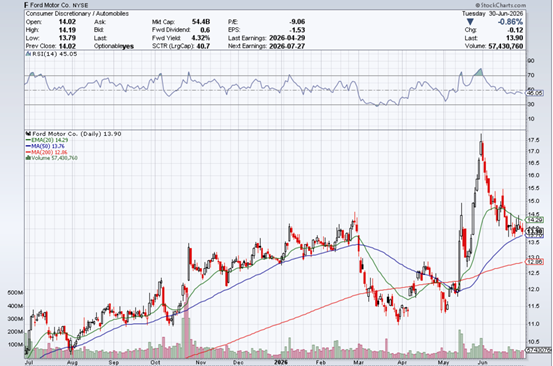The width and height of the screenshot is (553, 366).
Task: Click the Next Earnings date 2026-07-27
Action: 287,46
